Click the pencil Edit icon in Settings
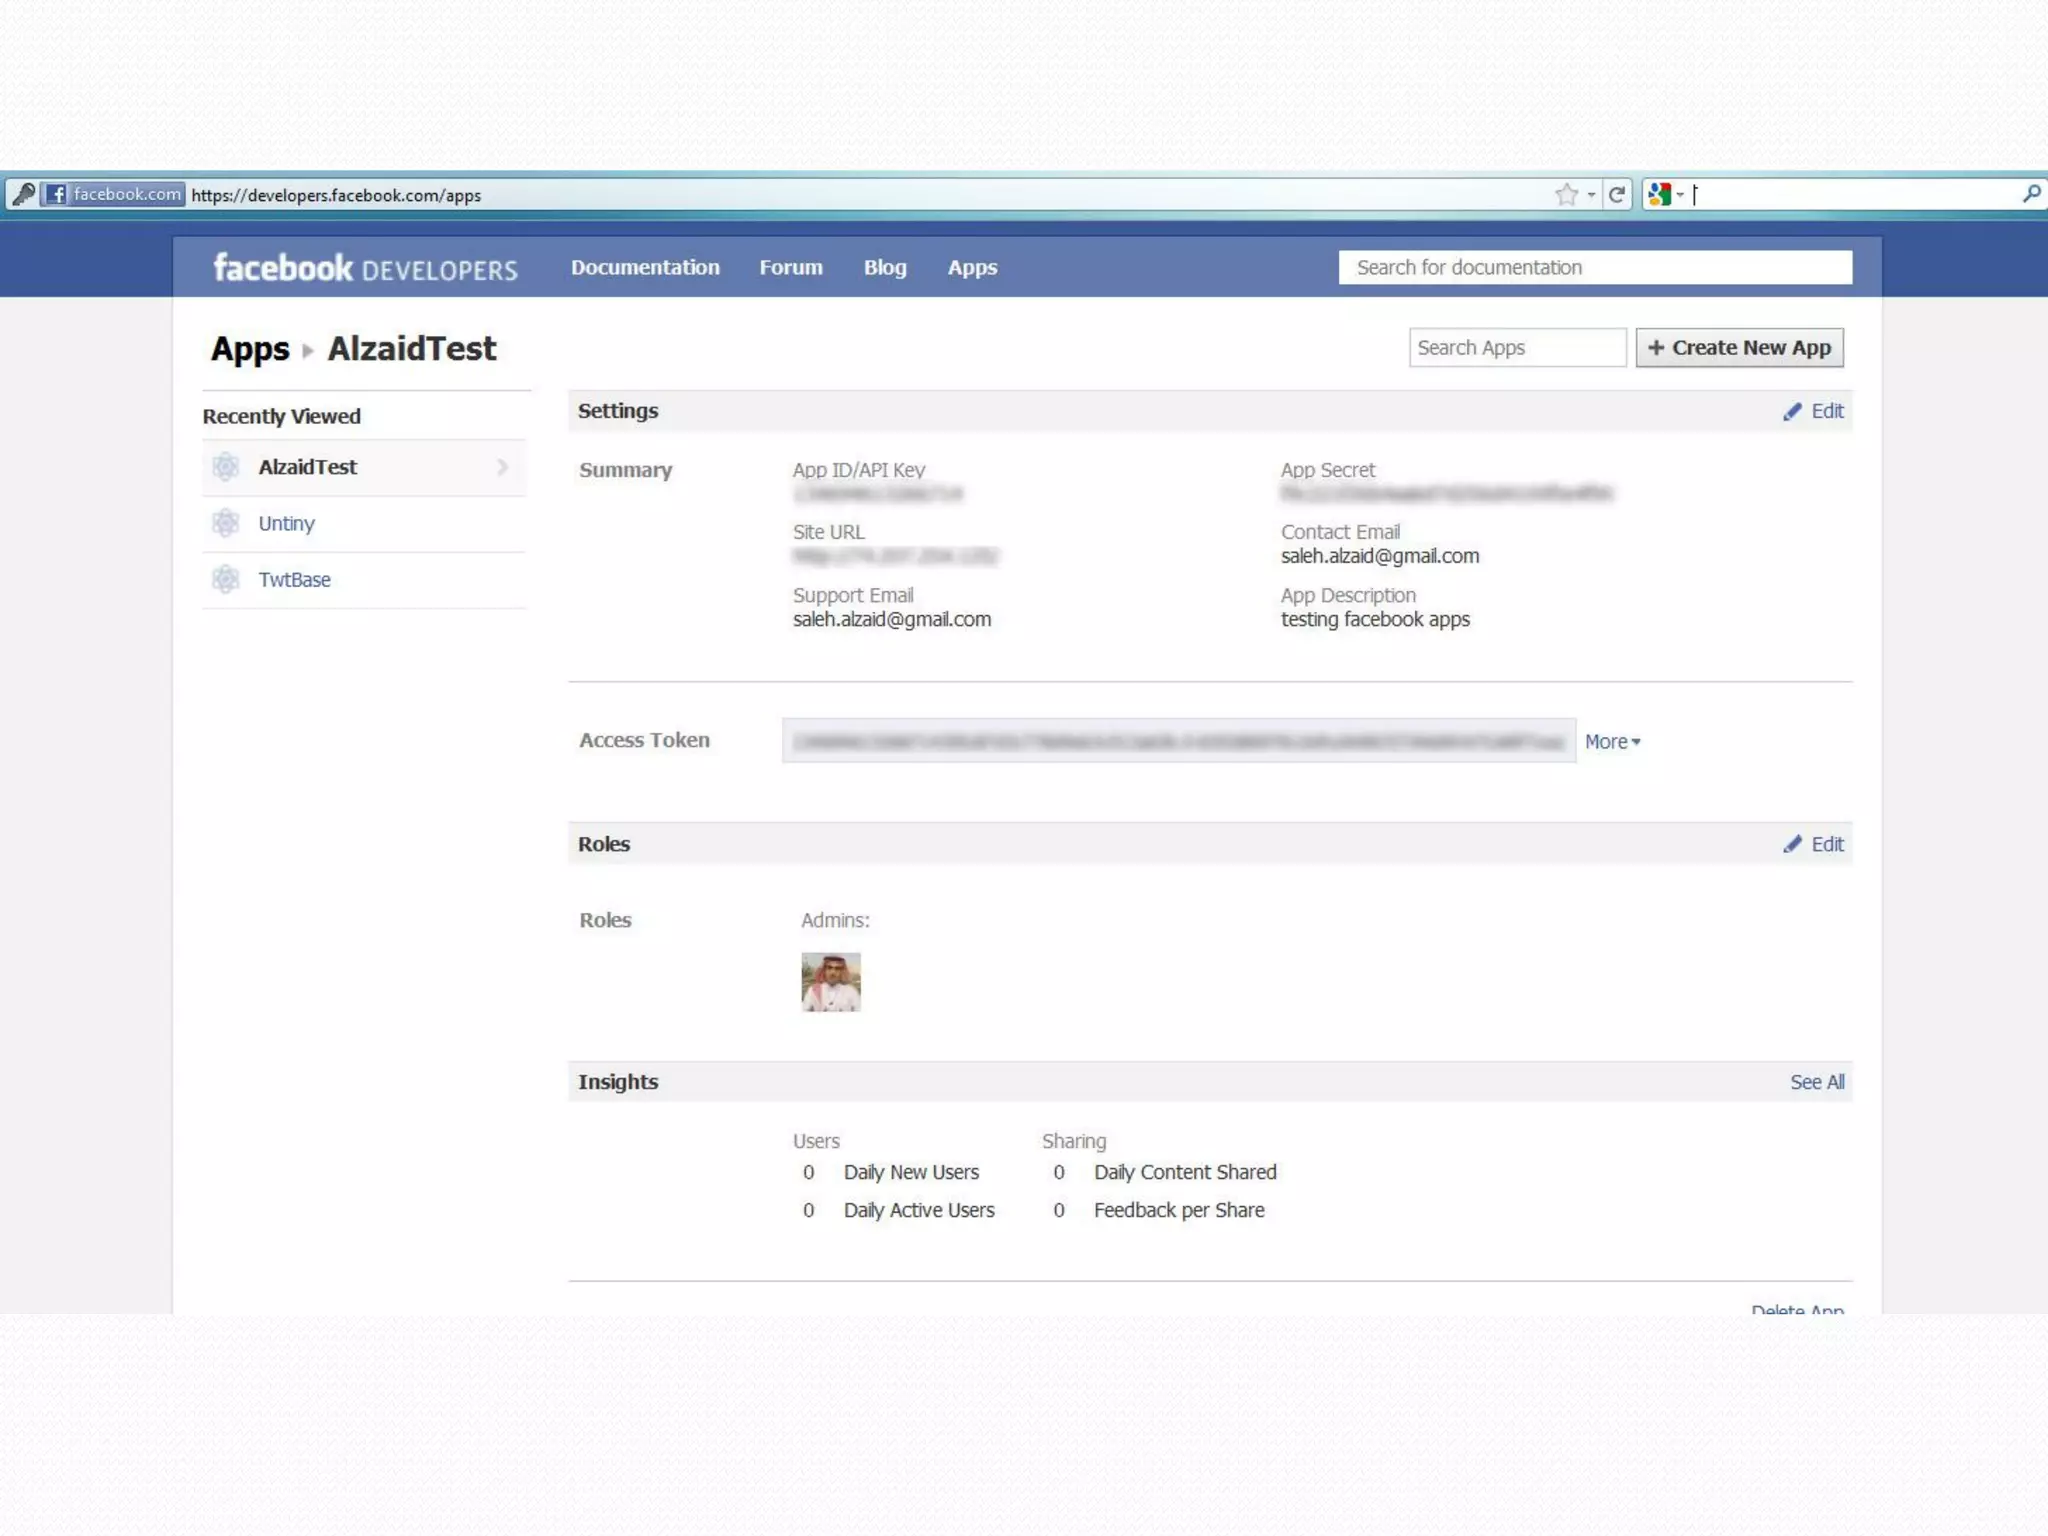The height and width of the screenshot is (1536, 2048). tap(1793, 411)
